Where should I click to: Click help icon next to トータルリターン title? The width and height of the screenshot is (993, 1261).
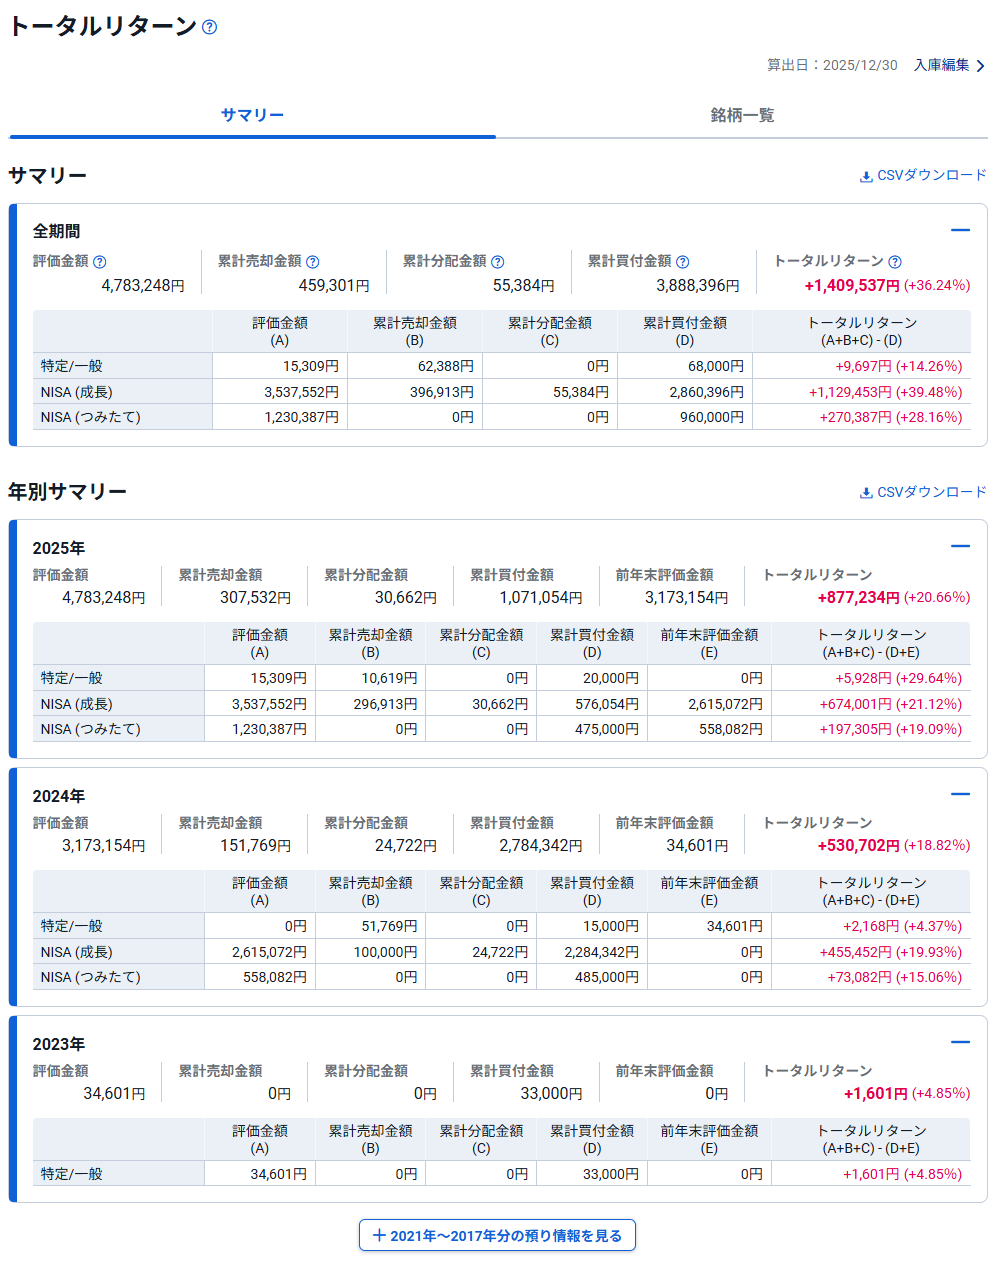pyautogui.click(x=209, y=27)
